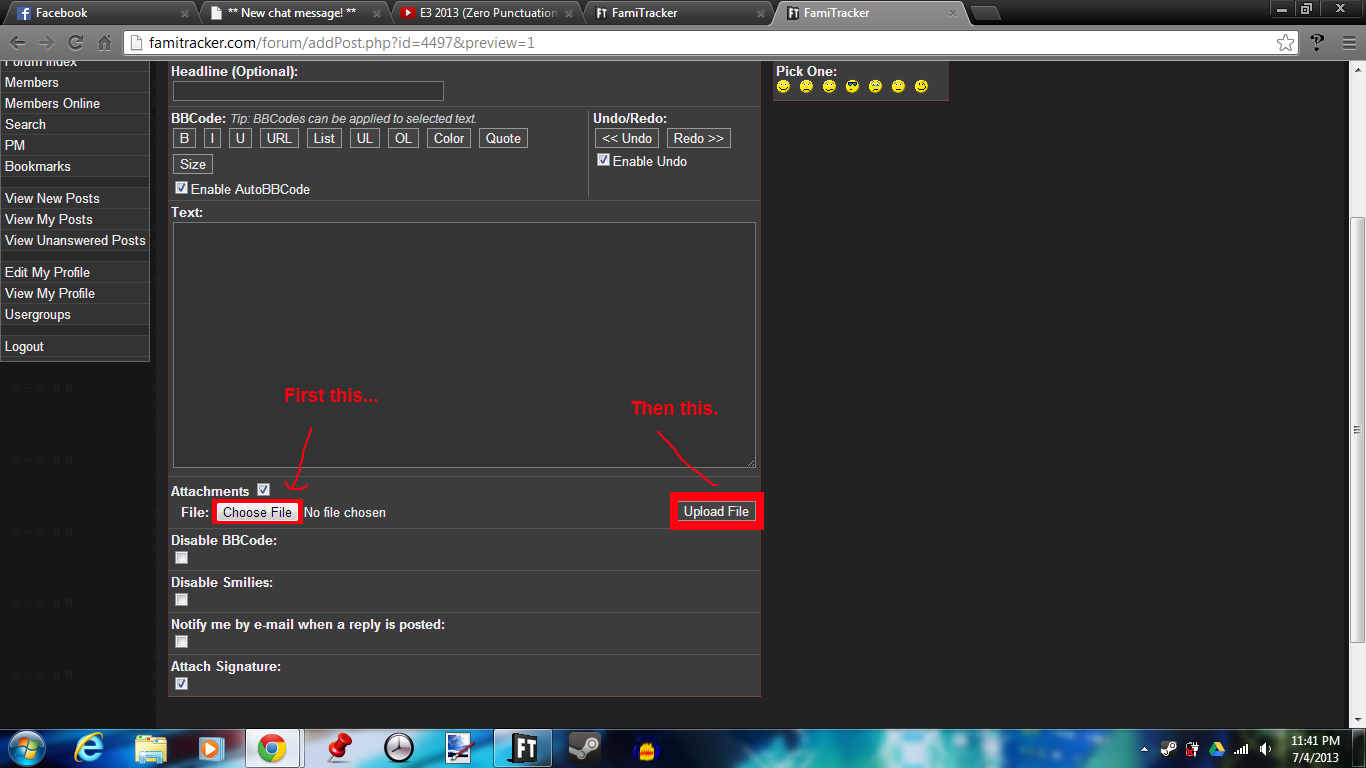Uncheck the Enable Undo checkbox
This screenshot has height=768, width=1366.
pyautogui.click(x=603, y=160)
